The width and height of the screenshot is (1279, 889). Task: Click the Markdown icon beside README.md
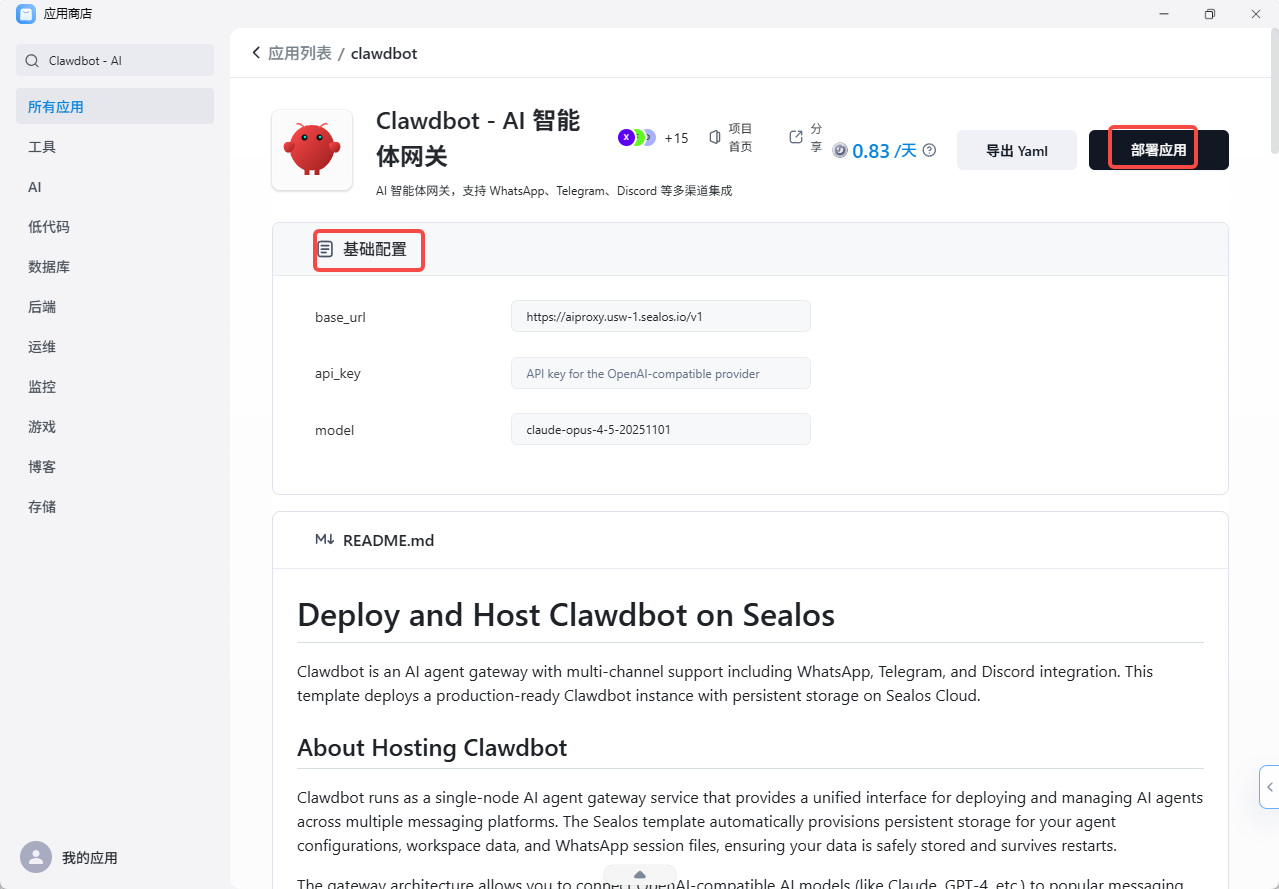[325, 540]
